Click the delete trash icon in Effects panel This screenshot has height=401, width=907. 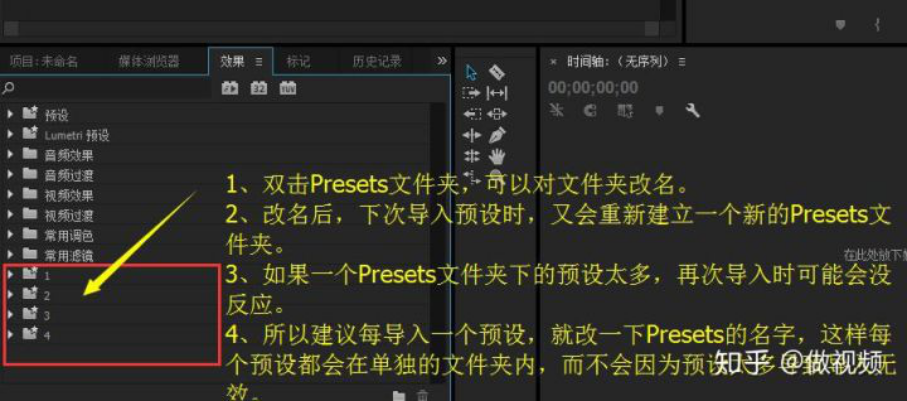[x=423, y=396]
